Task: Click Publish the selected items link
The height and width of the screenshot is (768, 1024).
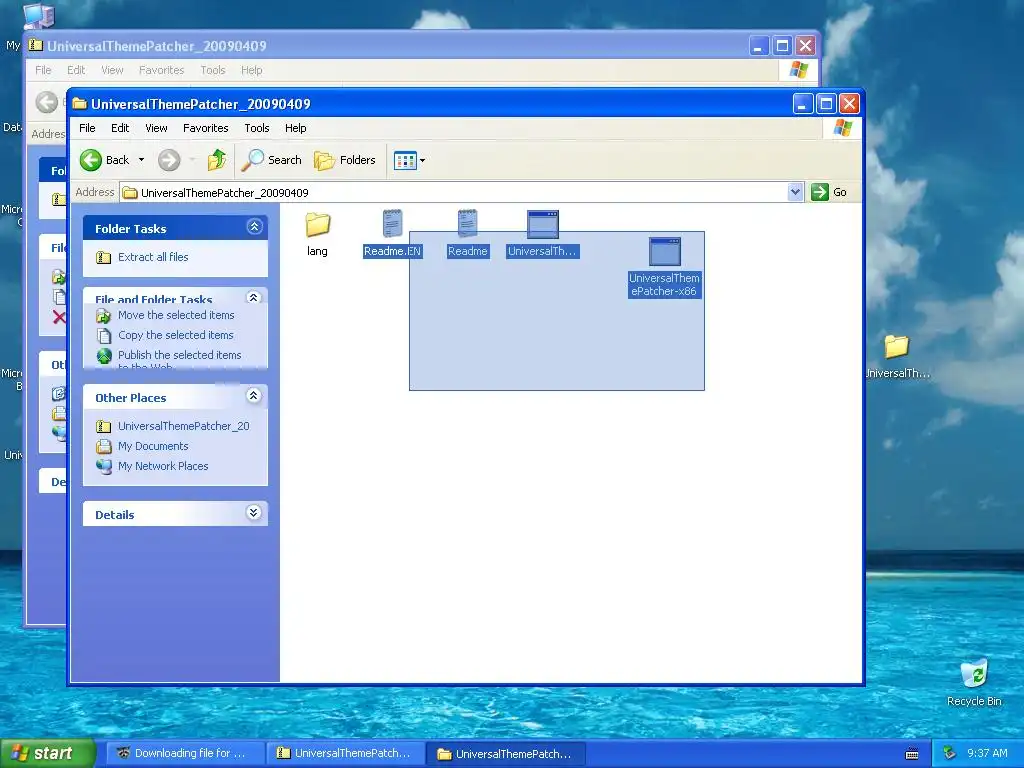Action: click(180, 355)
